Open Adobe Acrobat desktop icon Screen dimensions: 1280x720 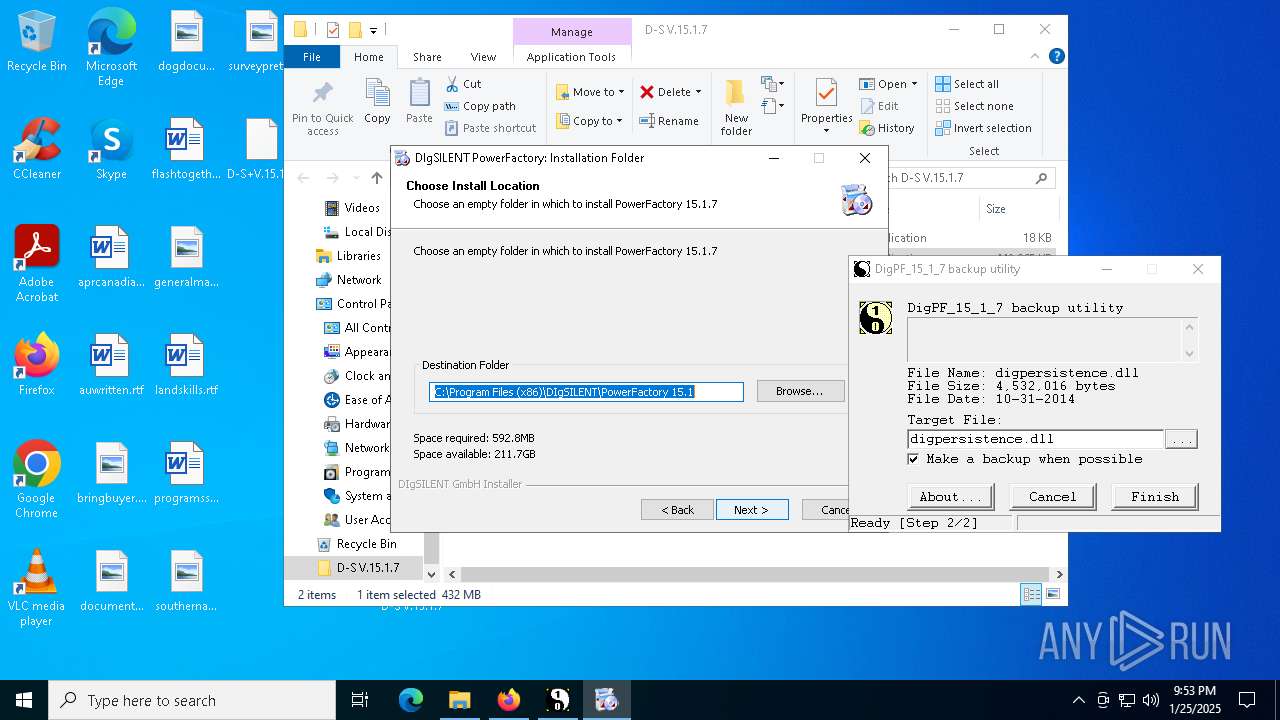point(37,264)
